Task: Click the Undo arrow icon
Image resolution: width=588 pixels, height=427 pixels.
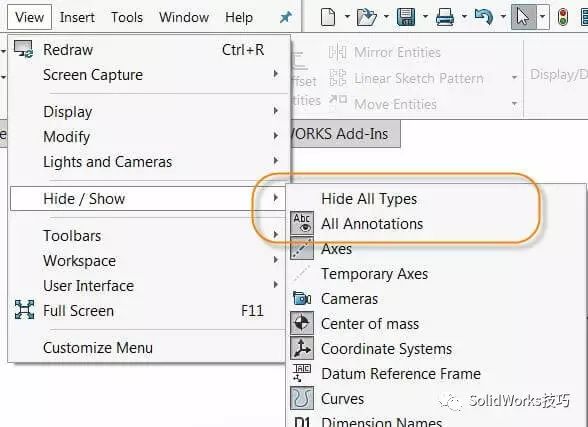Action: [484, 17]
